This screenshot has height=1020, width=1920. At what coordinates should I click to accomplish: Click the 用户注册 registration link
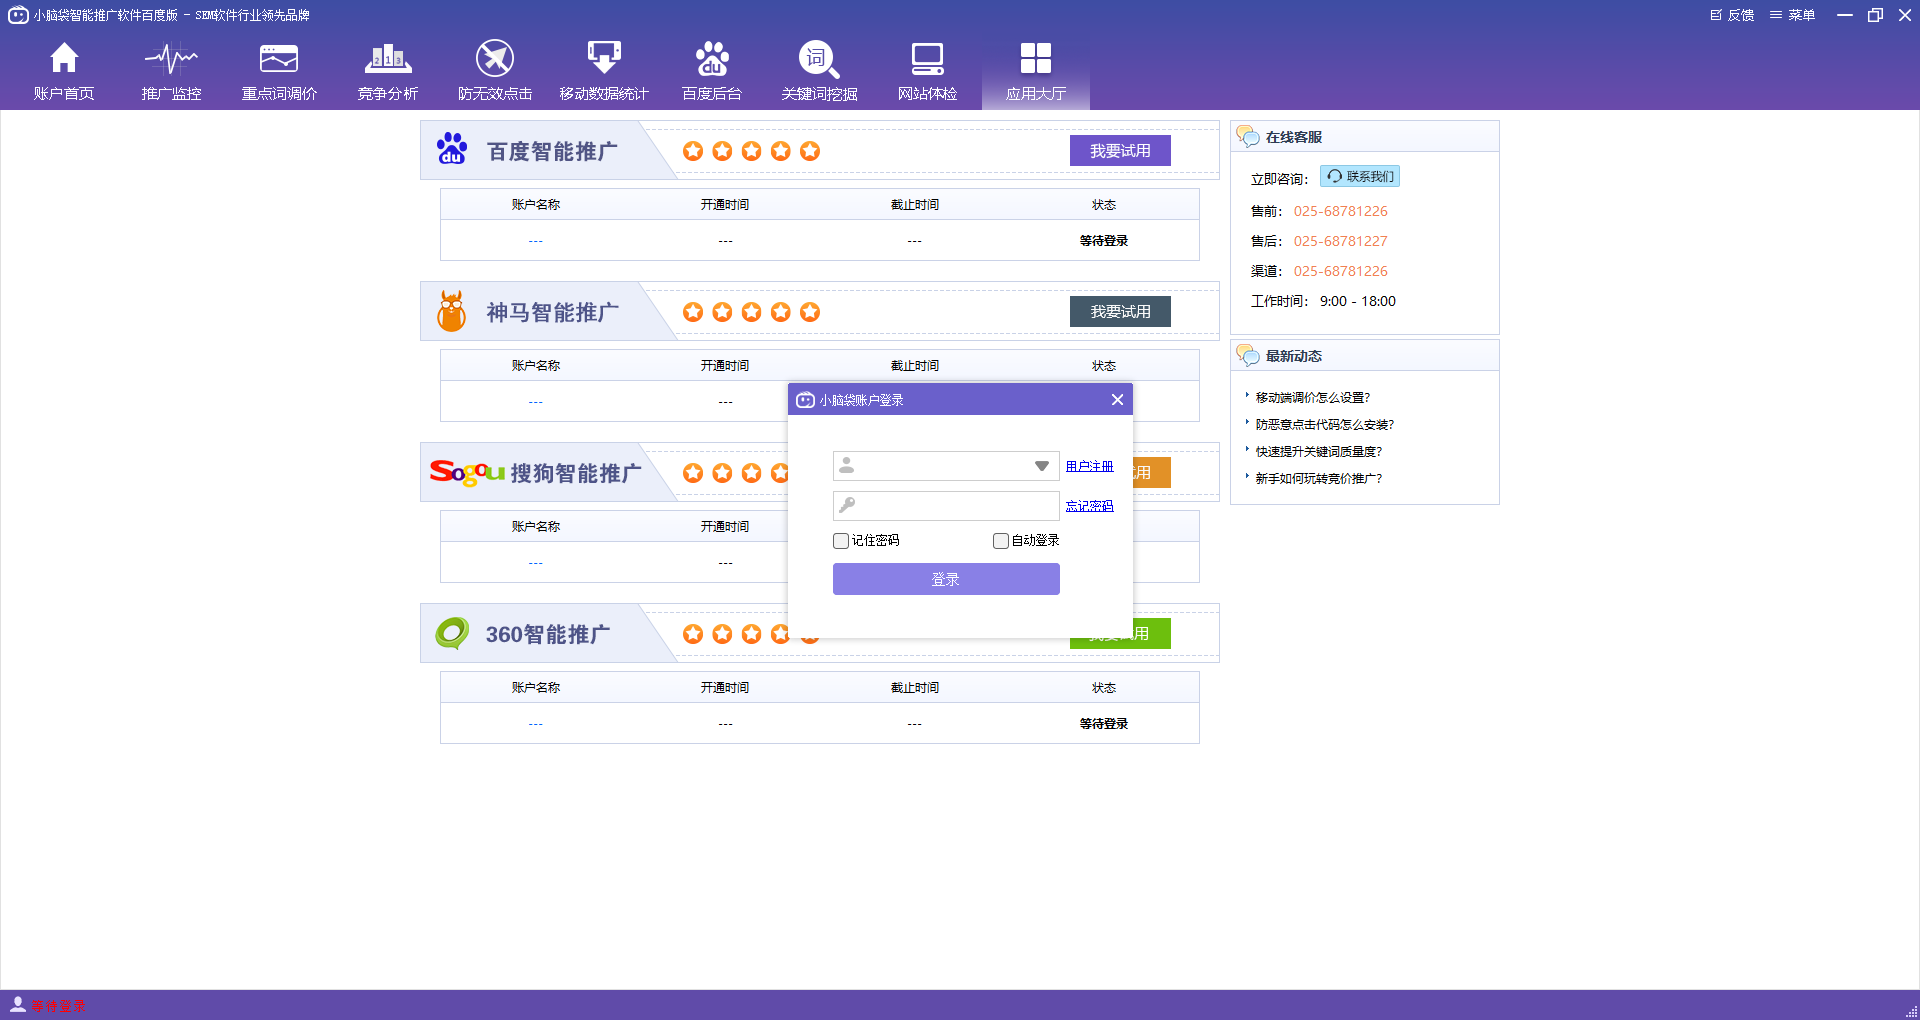[1089, 466]
